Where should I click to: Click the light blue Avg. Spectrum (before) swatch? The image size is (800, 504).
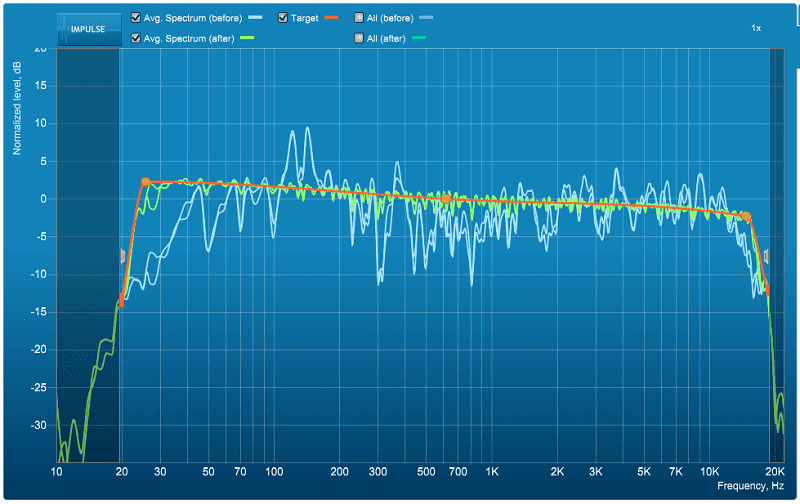(x=255, y=18)
